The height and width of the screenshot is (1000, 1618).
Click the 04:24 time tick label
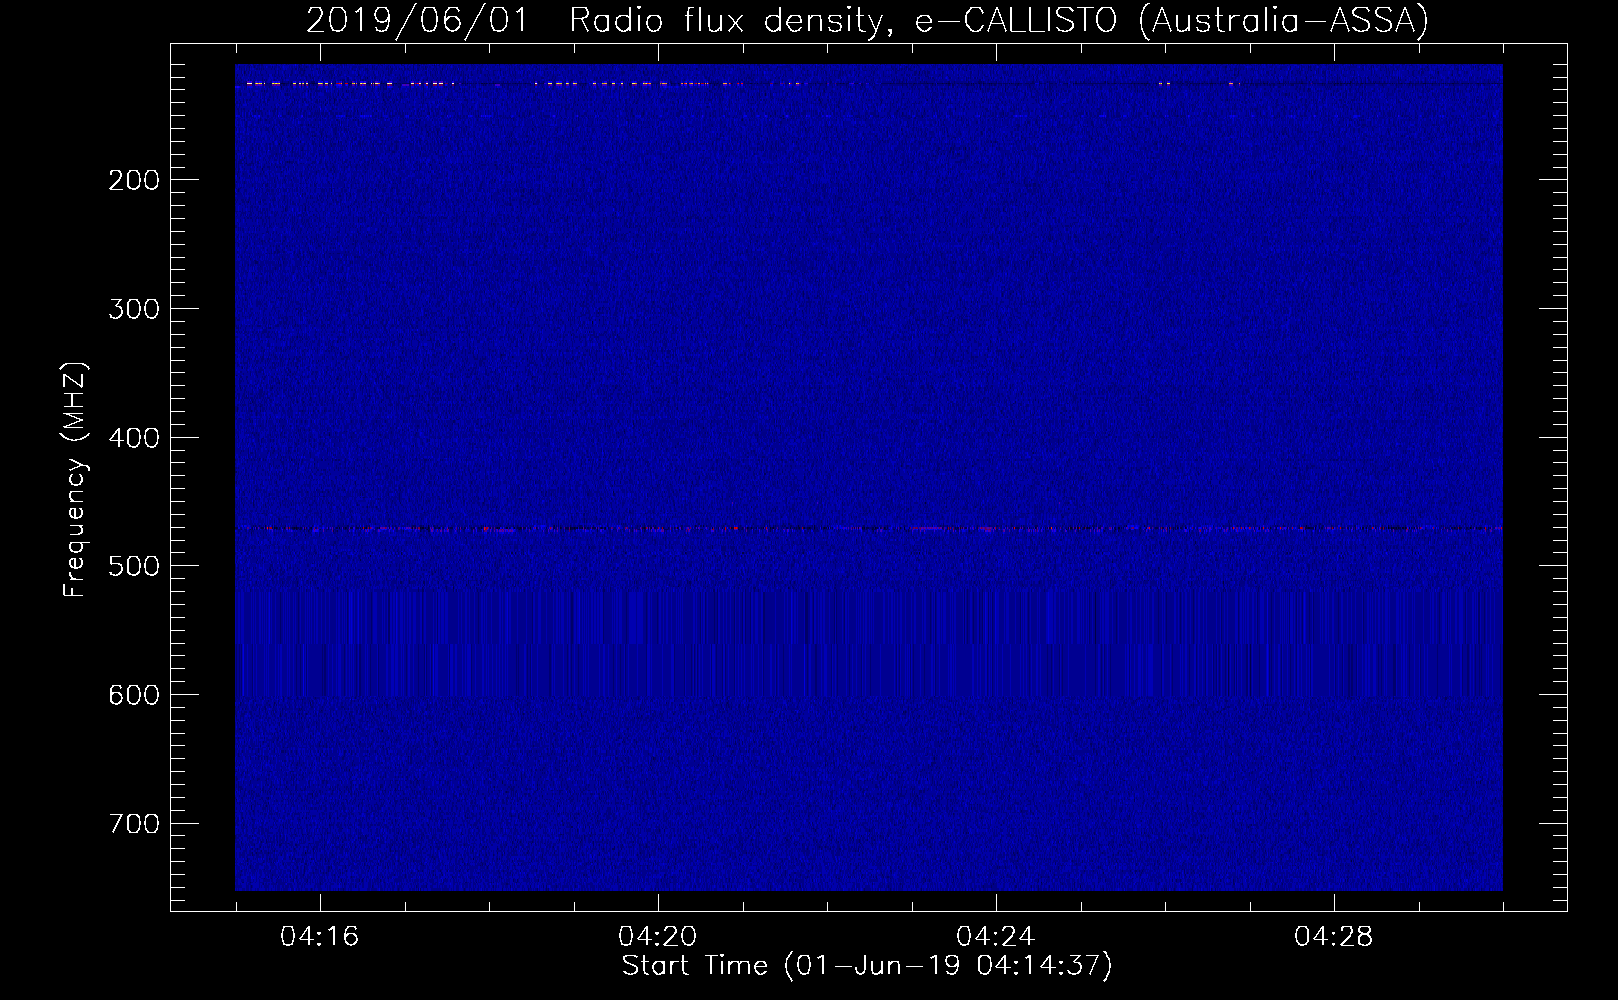coord(996,937)
